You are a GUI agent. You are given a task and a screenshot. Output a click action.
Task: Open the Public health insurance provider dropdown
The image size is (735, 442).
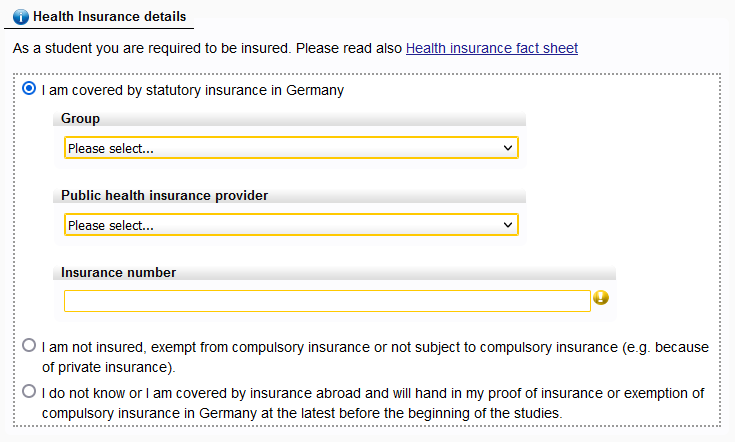291,225
